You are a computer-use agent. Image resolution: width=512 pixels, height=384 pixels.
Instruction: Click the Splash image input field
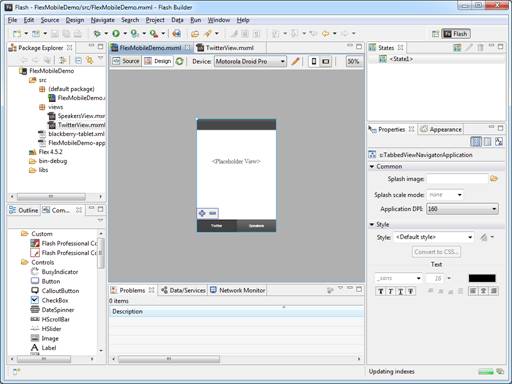457,179
